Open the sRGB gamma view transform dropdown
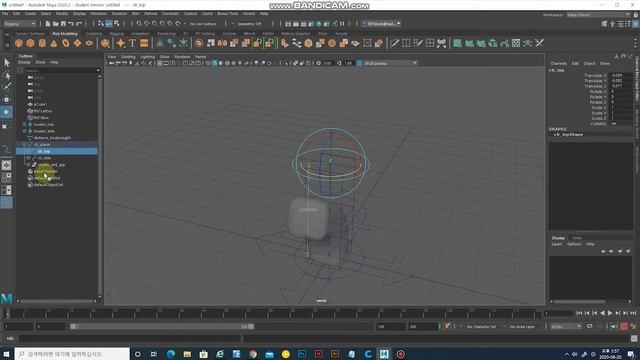 point(390,63)
